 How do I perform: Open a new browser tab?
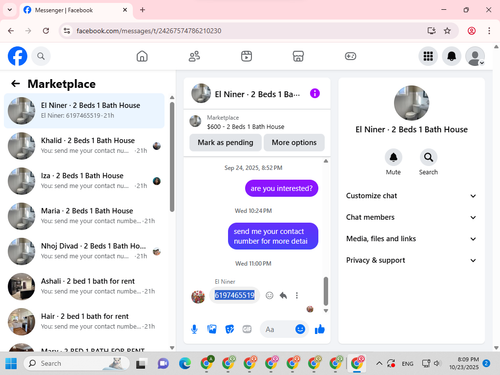(142, 10)
